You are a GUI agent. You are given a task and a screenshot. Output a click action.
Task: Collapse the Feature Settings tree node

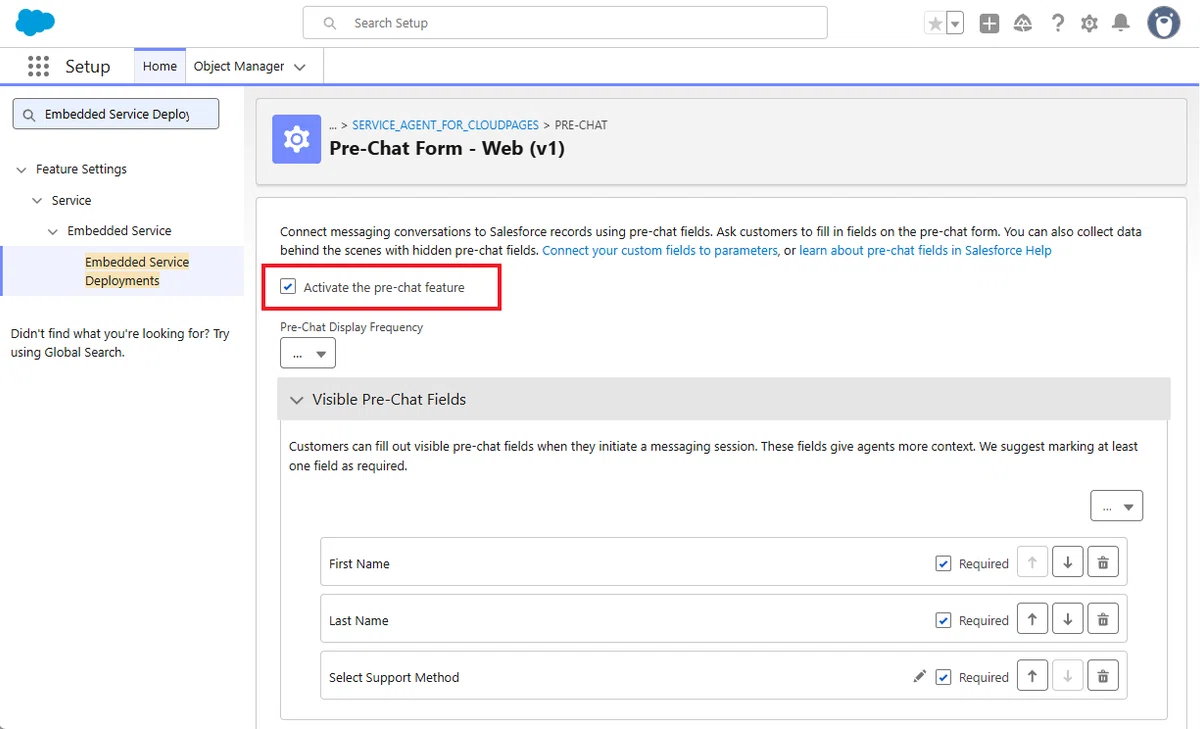tap(21, 169)
